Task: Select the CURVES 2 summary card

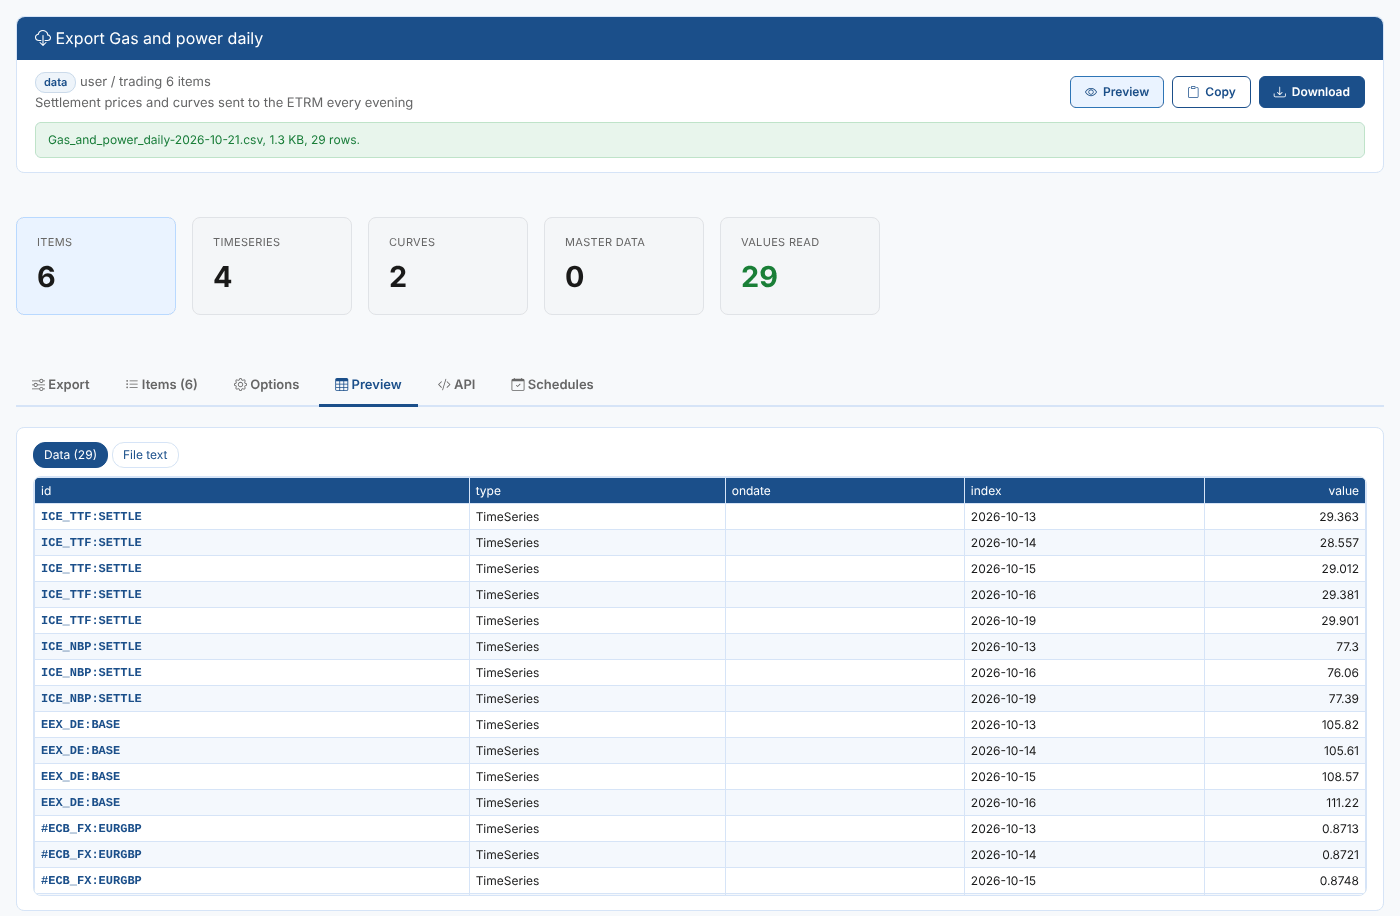Action: click(x=448, y=266)
